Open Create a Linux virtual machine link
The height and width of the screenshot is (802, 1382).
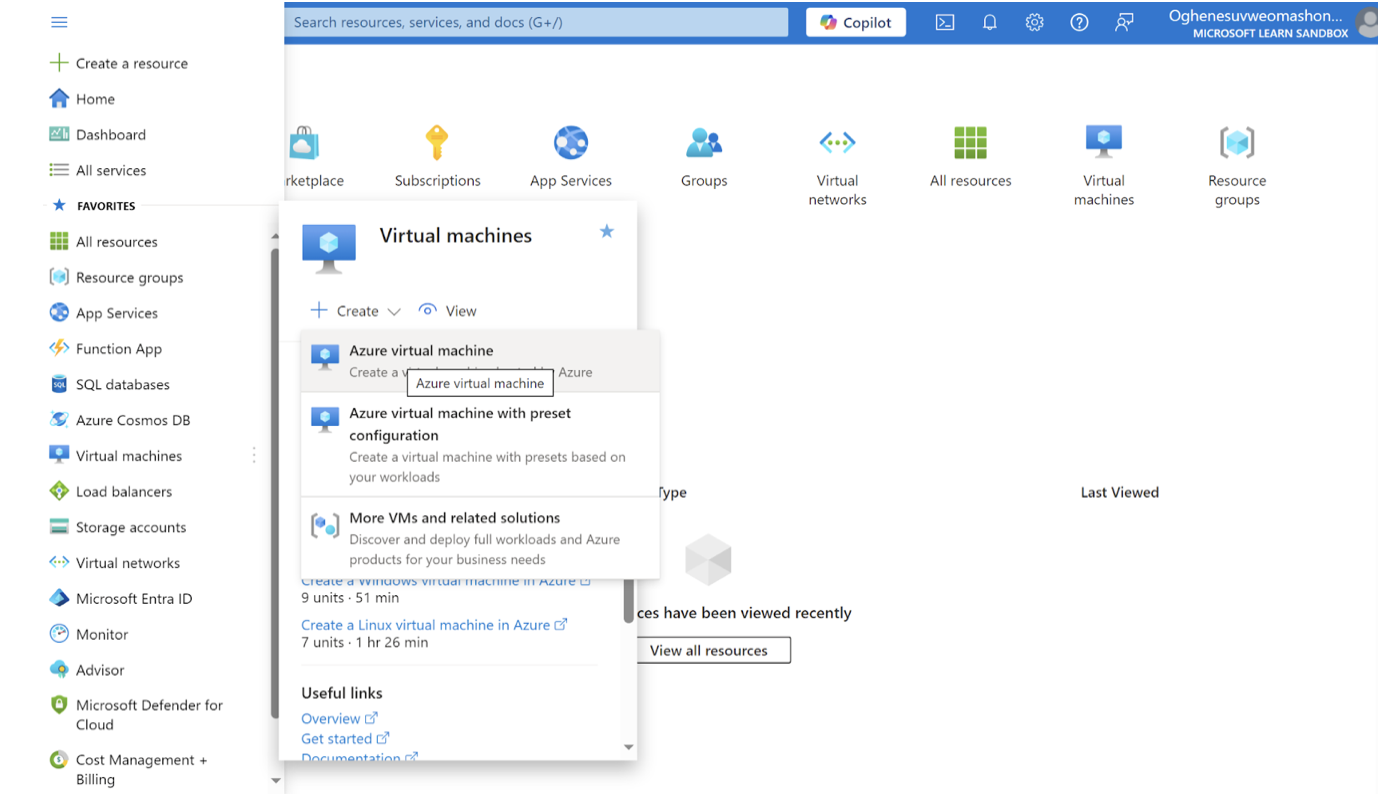(434, 625)
